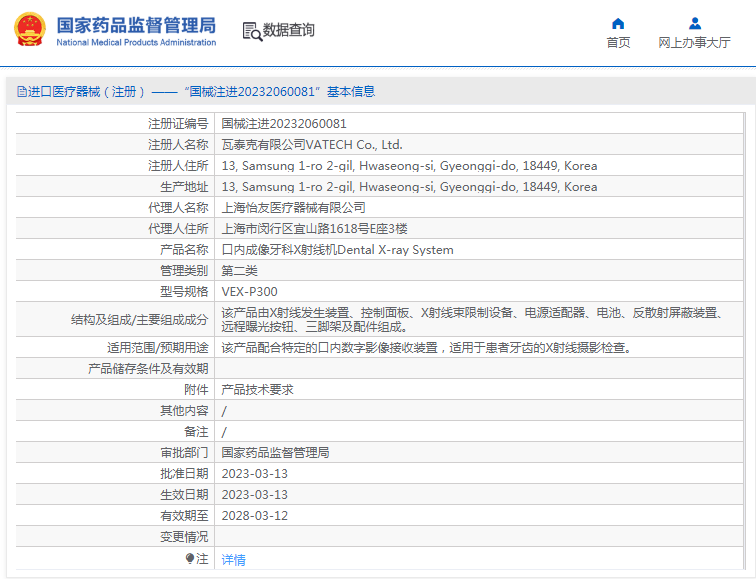Click the 产品技术要求 attachment entry
The height and width of the screenshot is (579, 756).
[x=257, y=390]
